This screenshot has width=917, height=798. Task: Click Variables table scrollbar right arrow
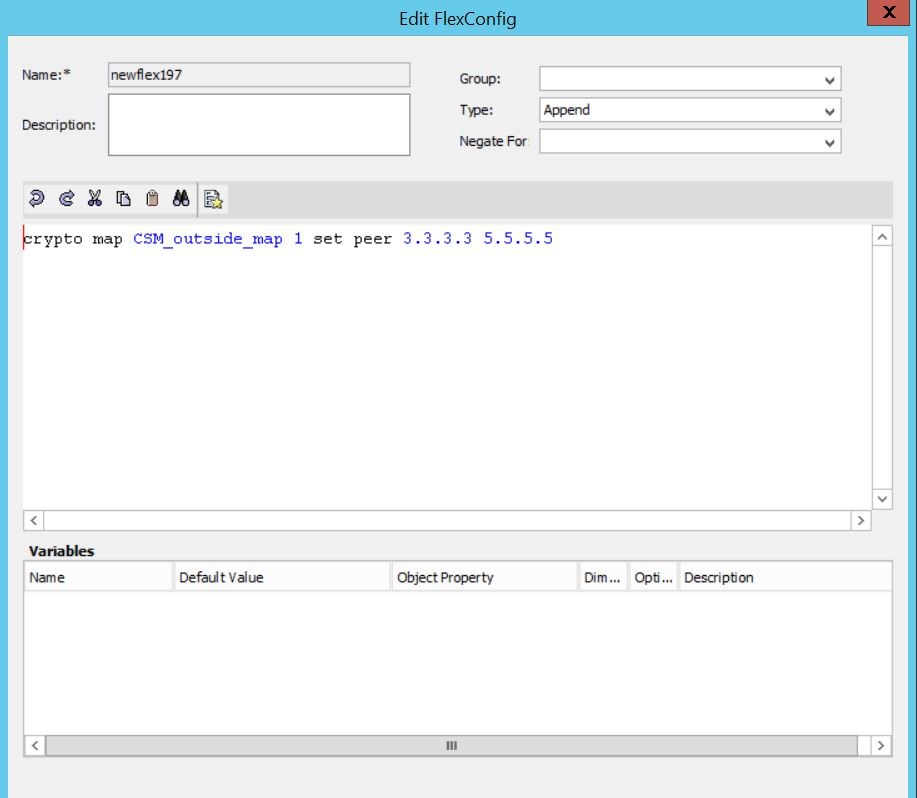881,745
